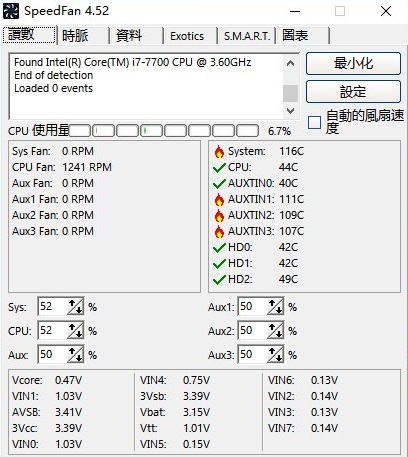Click the second CPU usage bar
This screenshot has width=408, height=457.
click(103, 131)
